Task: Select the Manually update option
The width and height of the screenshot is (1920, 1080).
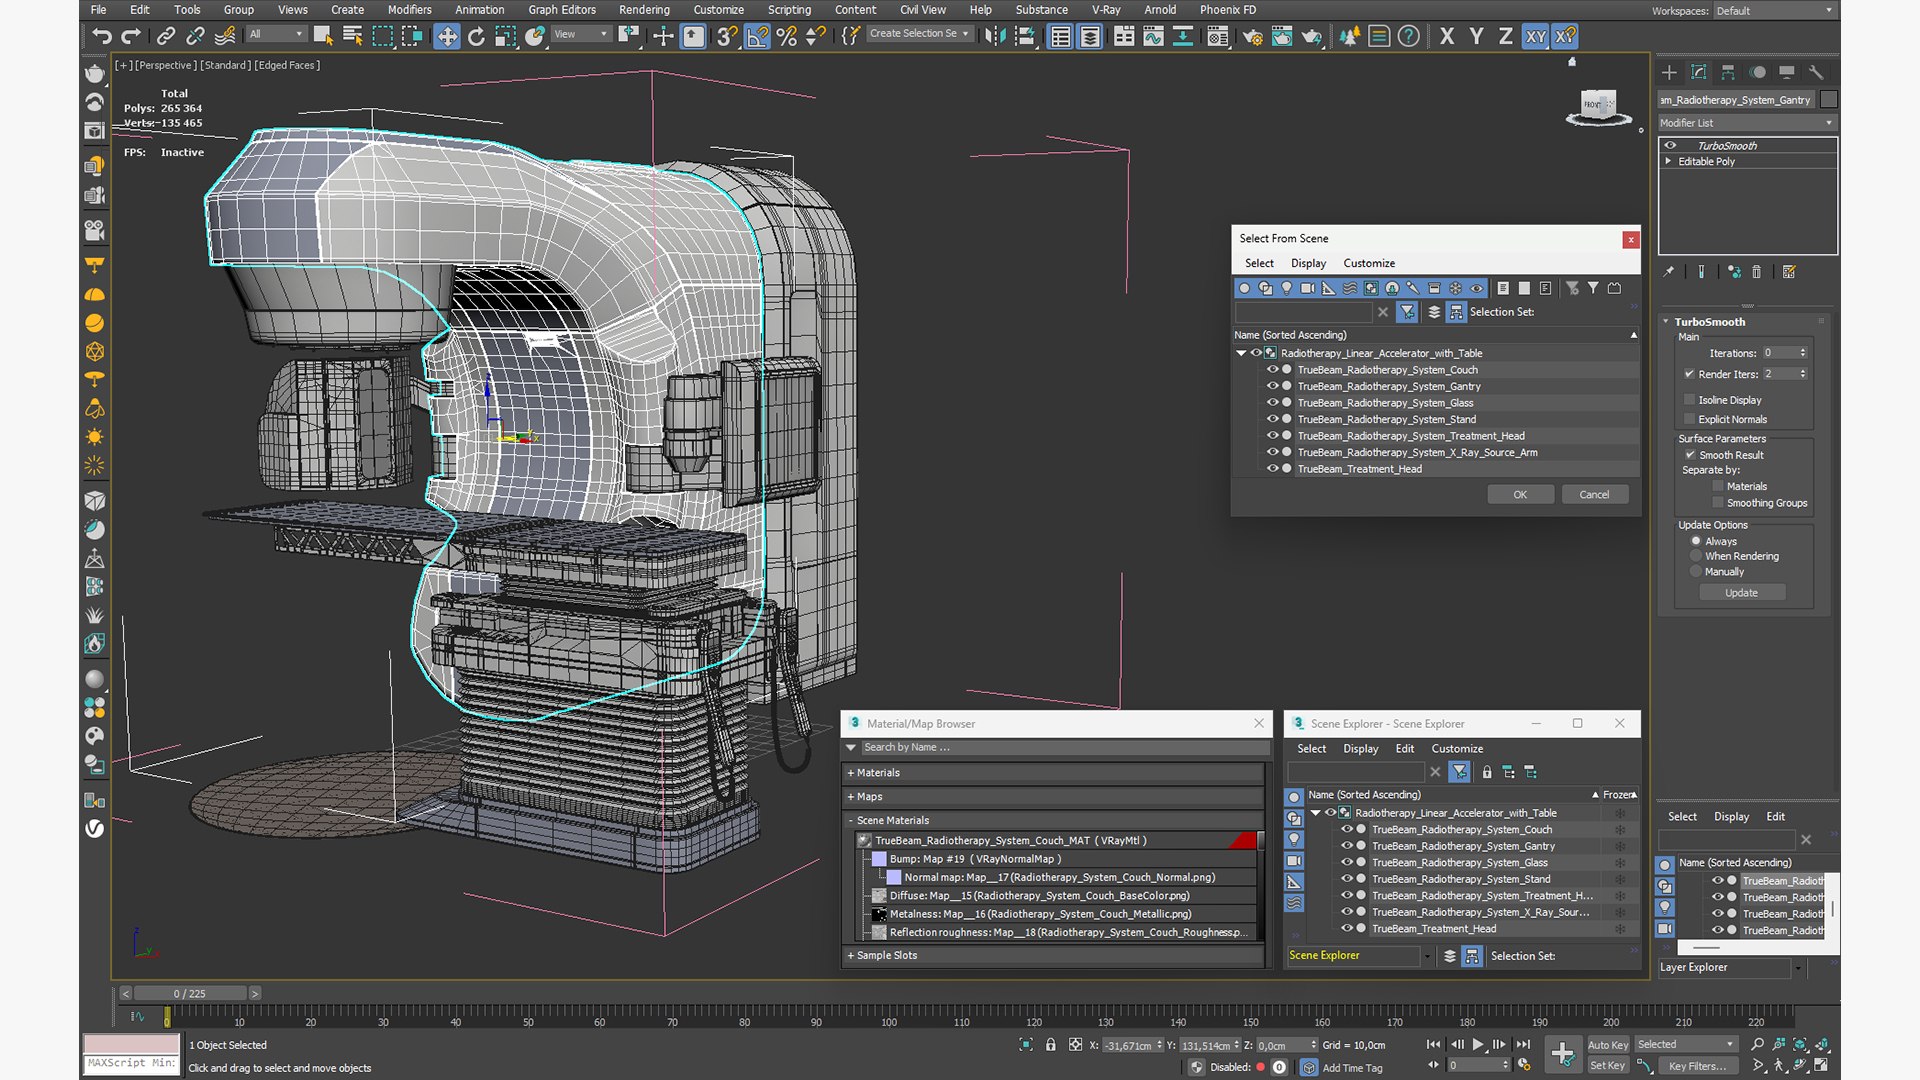Action: (1696, 572)
